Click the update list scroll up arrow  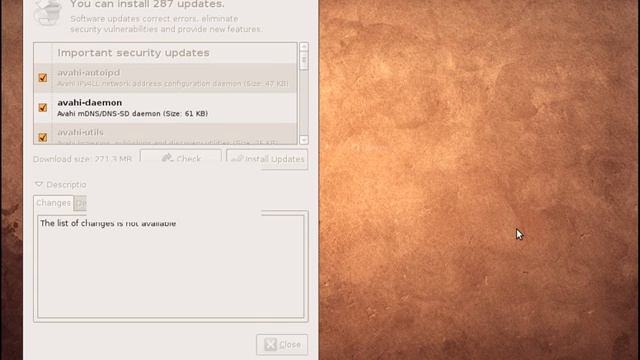click(x=304, y=47)
